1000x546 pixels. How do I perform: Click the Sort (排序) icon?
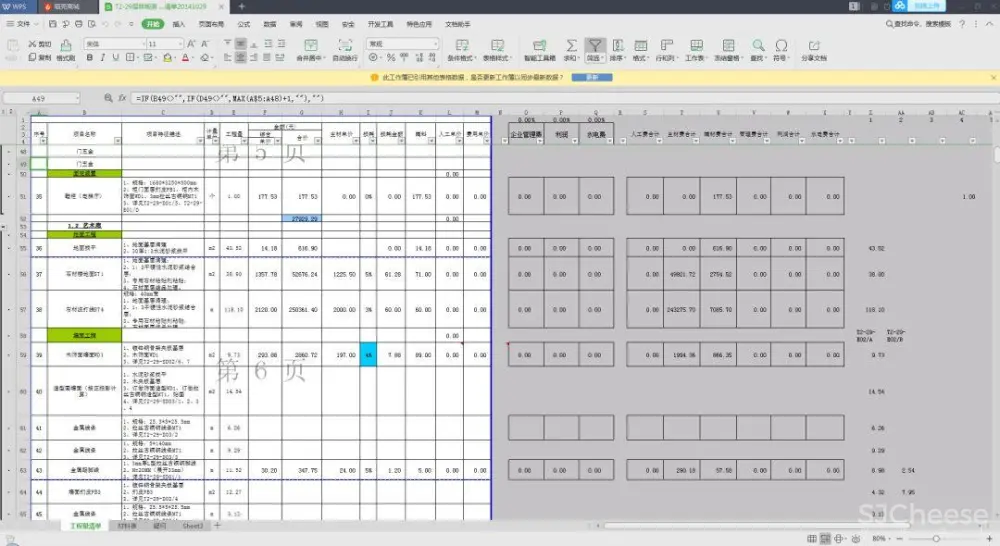point(617,46)
